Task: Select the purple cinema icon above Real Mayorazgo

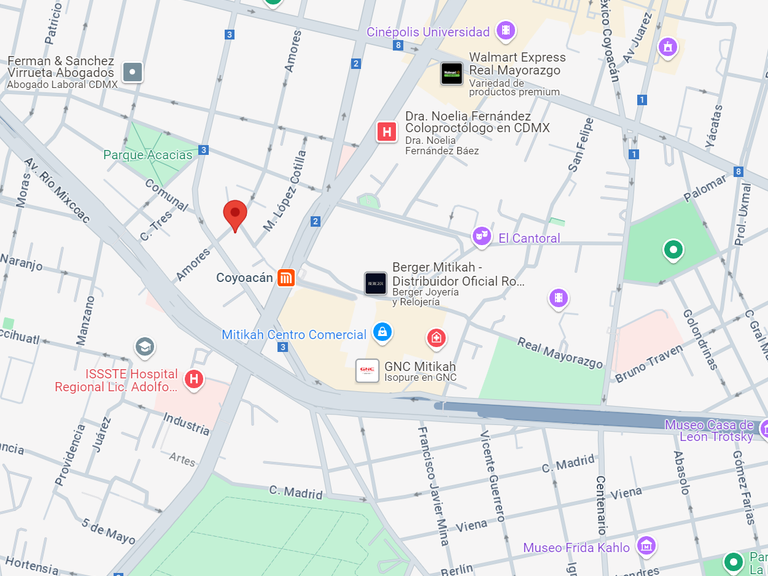Action: (558, 298)
